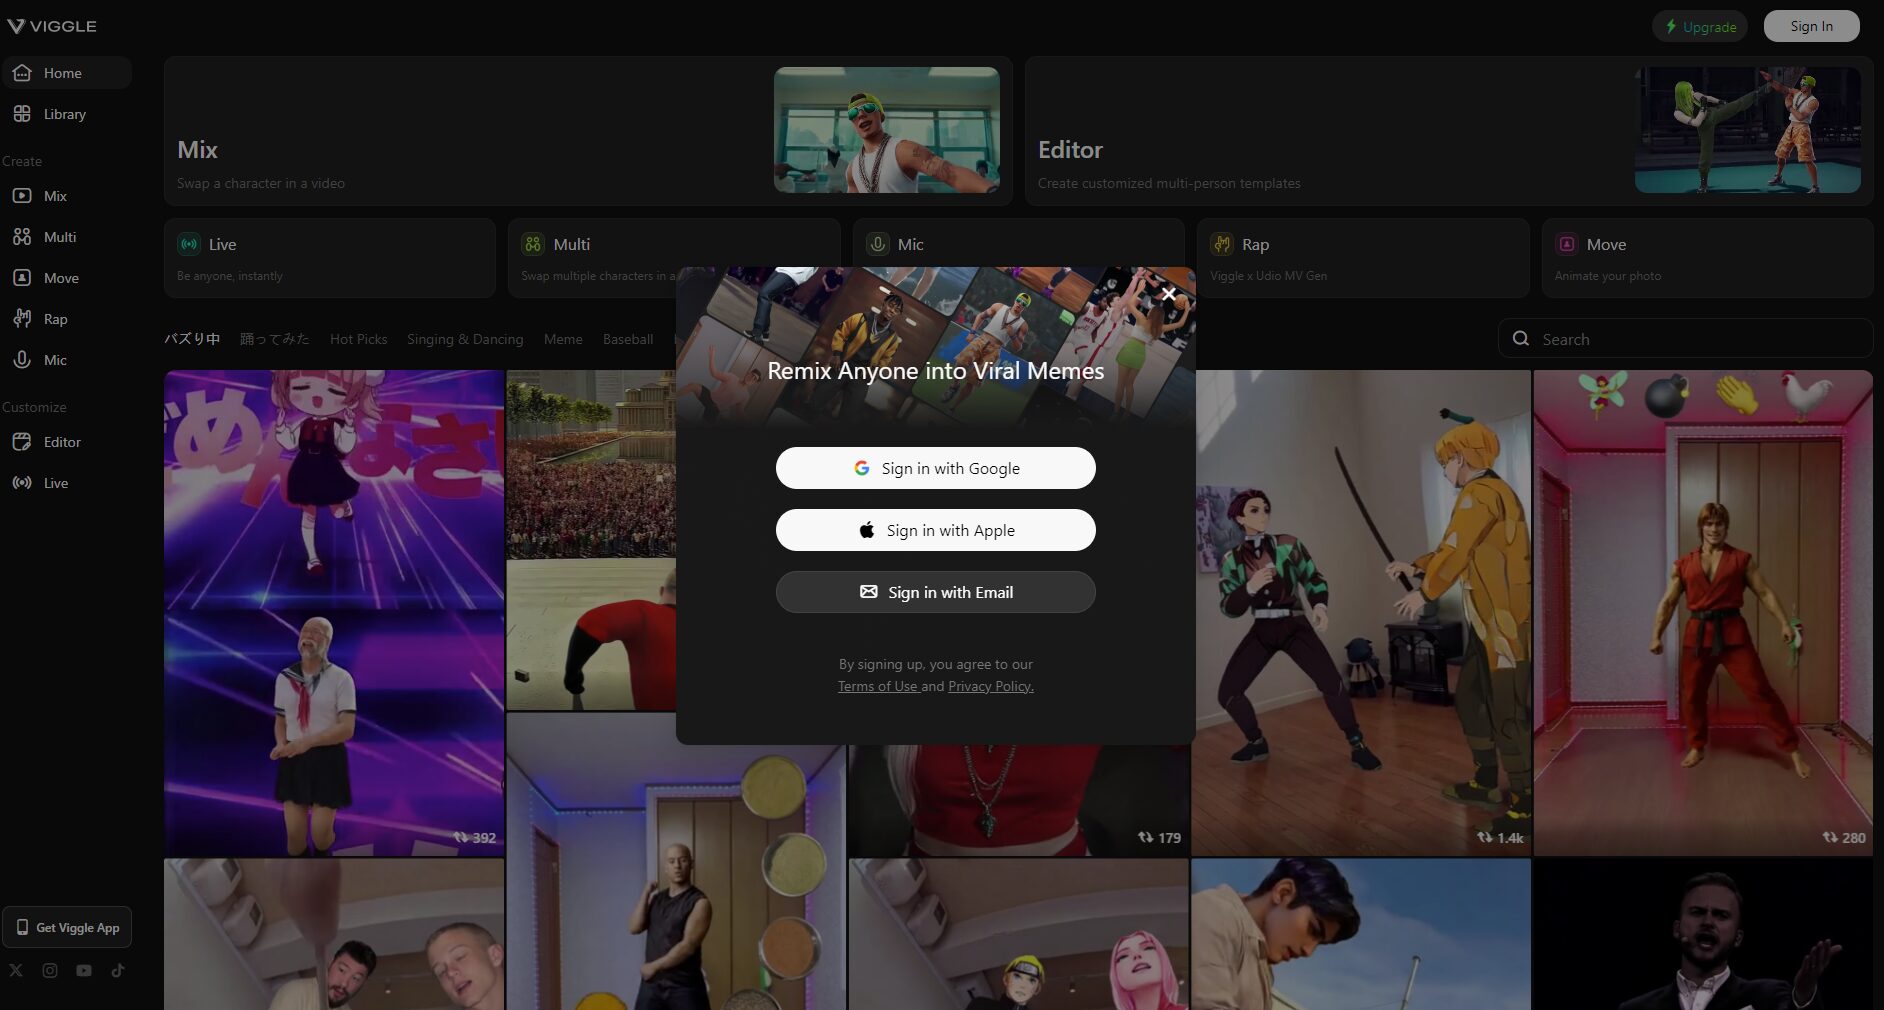
Task: Open the swordsman video with 1.4k remixes
Action: click(1361, 613)
